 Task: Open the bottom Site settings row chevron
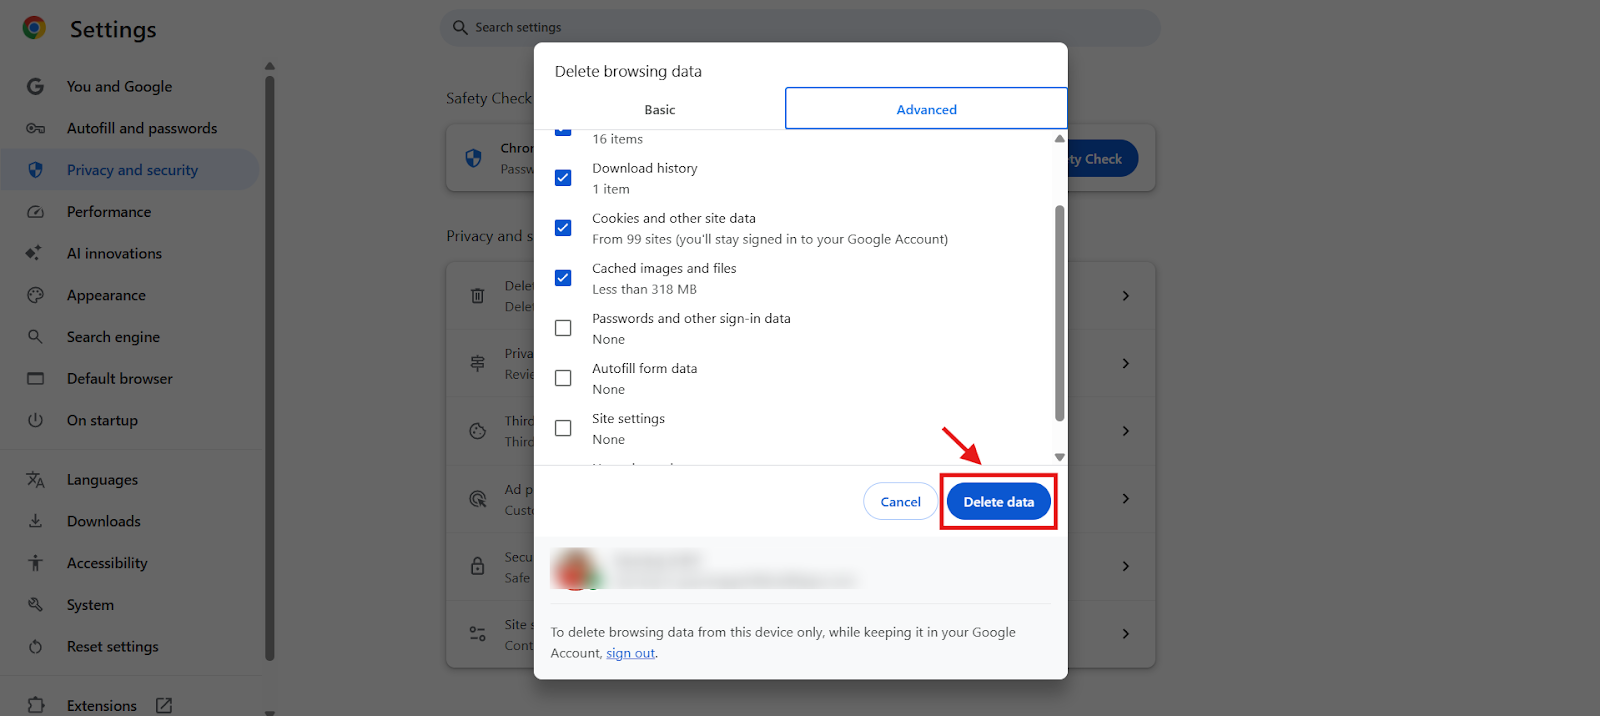click(1126, 634)
